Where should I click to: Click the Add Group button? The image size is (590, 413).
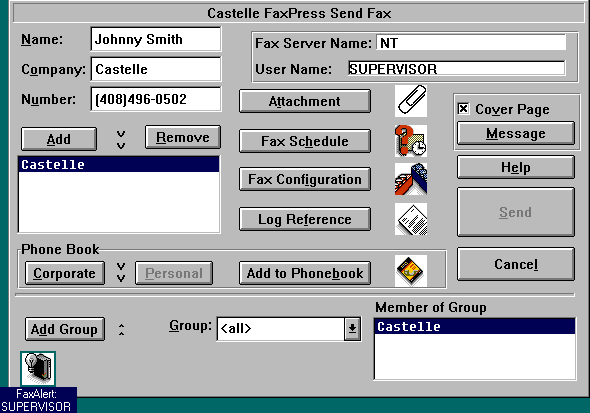[65, 329]
